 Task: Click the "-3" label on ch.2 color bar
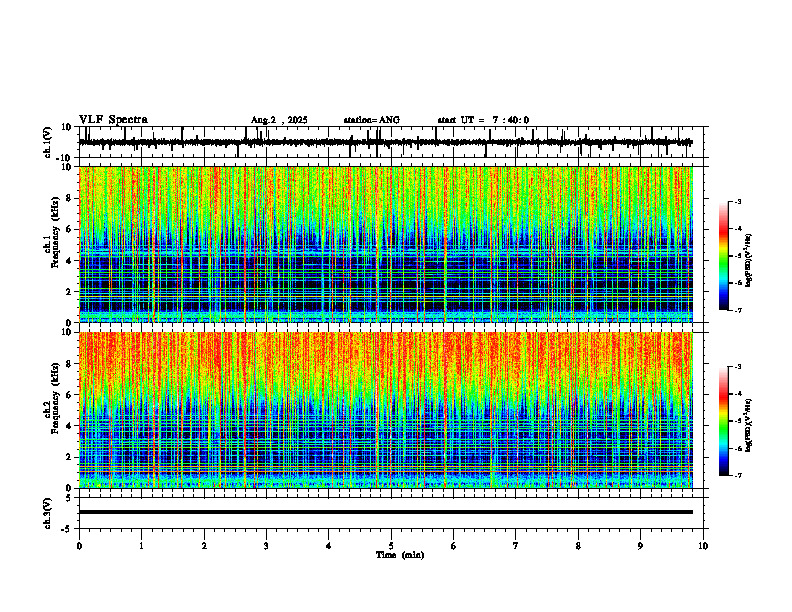point(737,367)
